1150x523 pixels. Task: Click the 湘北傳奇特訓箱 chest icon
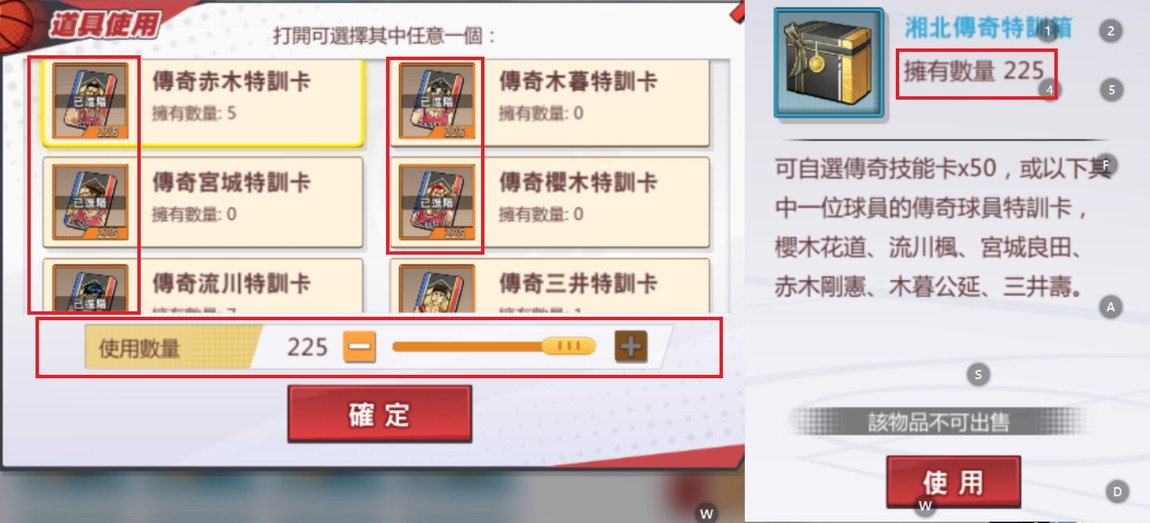coord(829,62)
